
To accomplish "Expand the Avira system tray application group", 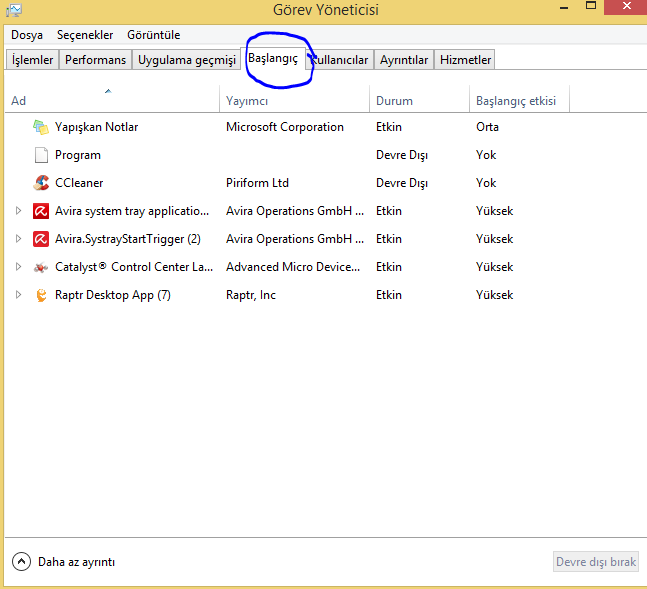I will coord(18,211).
